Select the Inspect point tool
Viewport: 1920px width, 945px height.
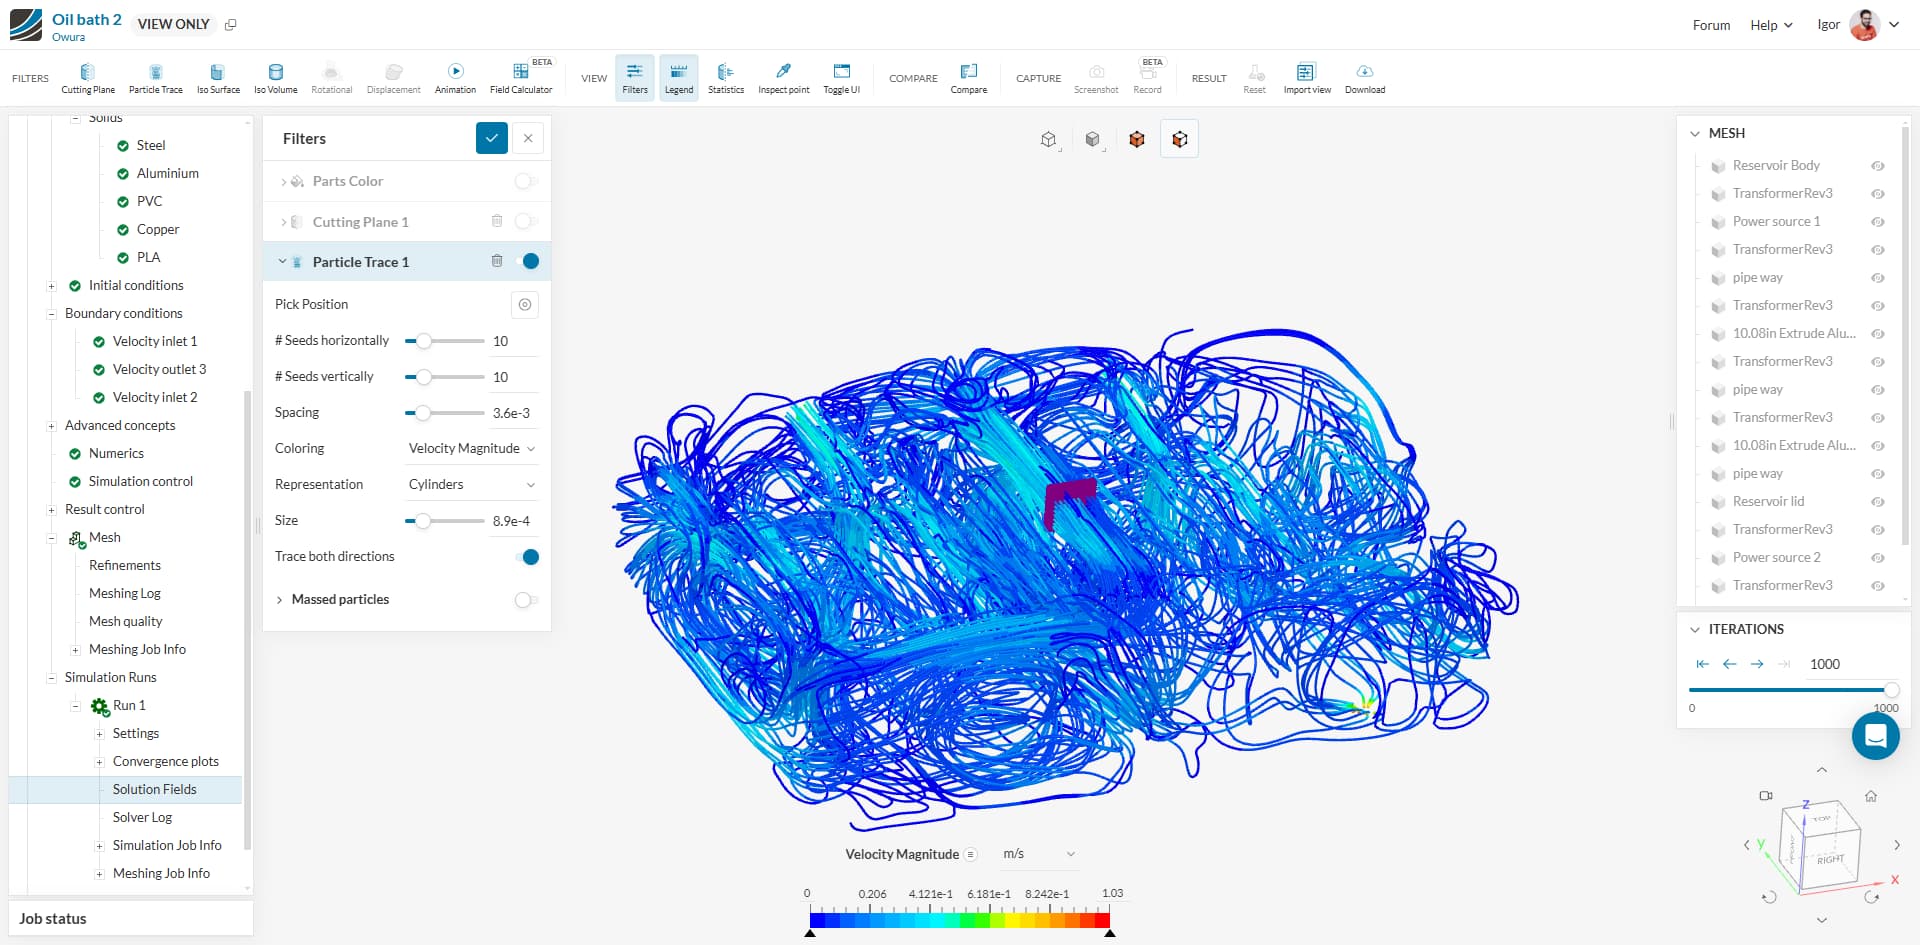coord(783,77)
